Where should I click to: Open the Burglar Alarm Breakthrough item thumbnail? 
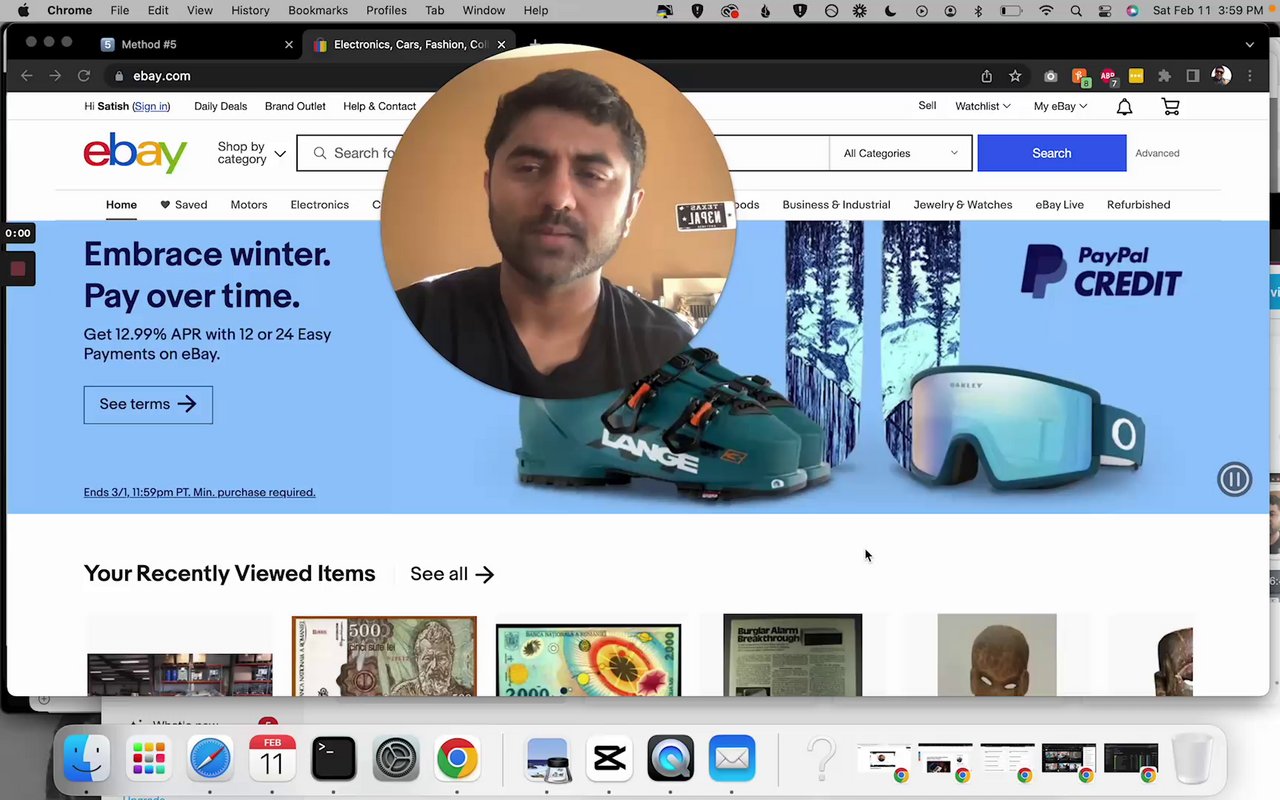pyautogui.click(x=793, y=655)
